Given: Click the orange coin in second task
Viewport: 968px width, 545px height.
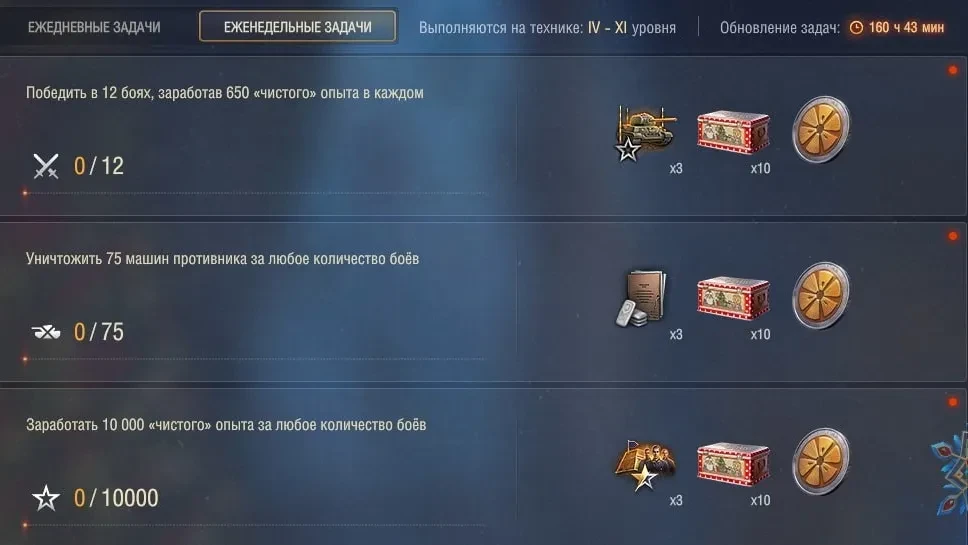Looking at the screenshot, I should coord(821,295).
